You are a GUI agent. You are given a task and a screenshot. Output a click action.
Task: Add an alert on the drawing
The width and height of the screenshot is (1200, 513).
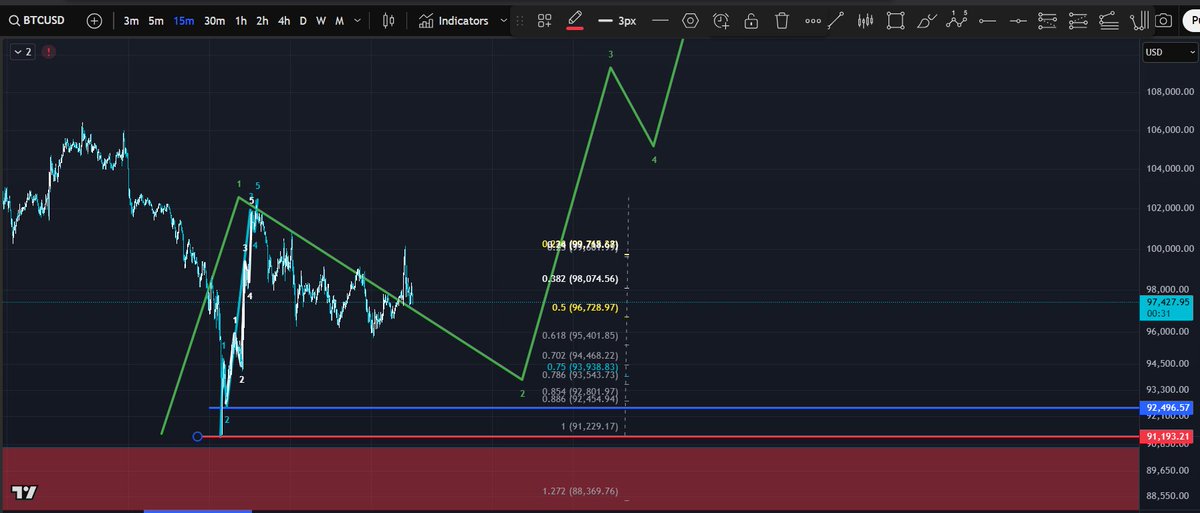click(x=721, y=20)
